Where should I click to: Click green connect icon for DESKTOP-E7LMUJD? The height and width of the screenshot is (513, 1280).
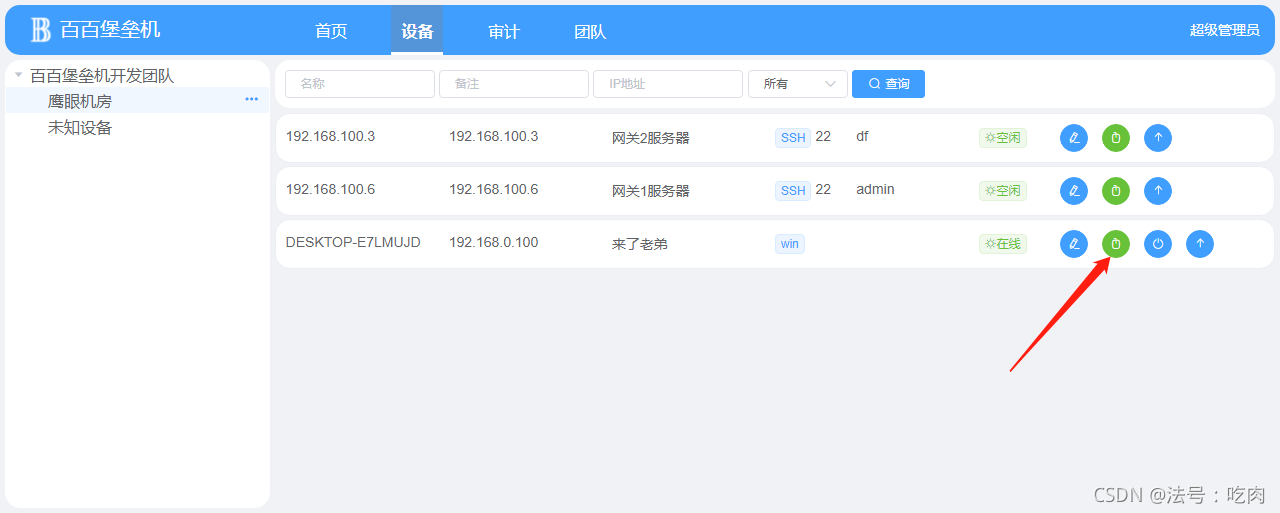click(x=1116, y=244)
